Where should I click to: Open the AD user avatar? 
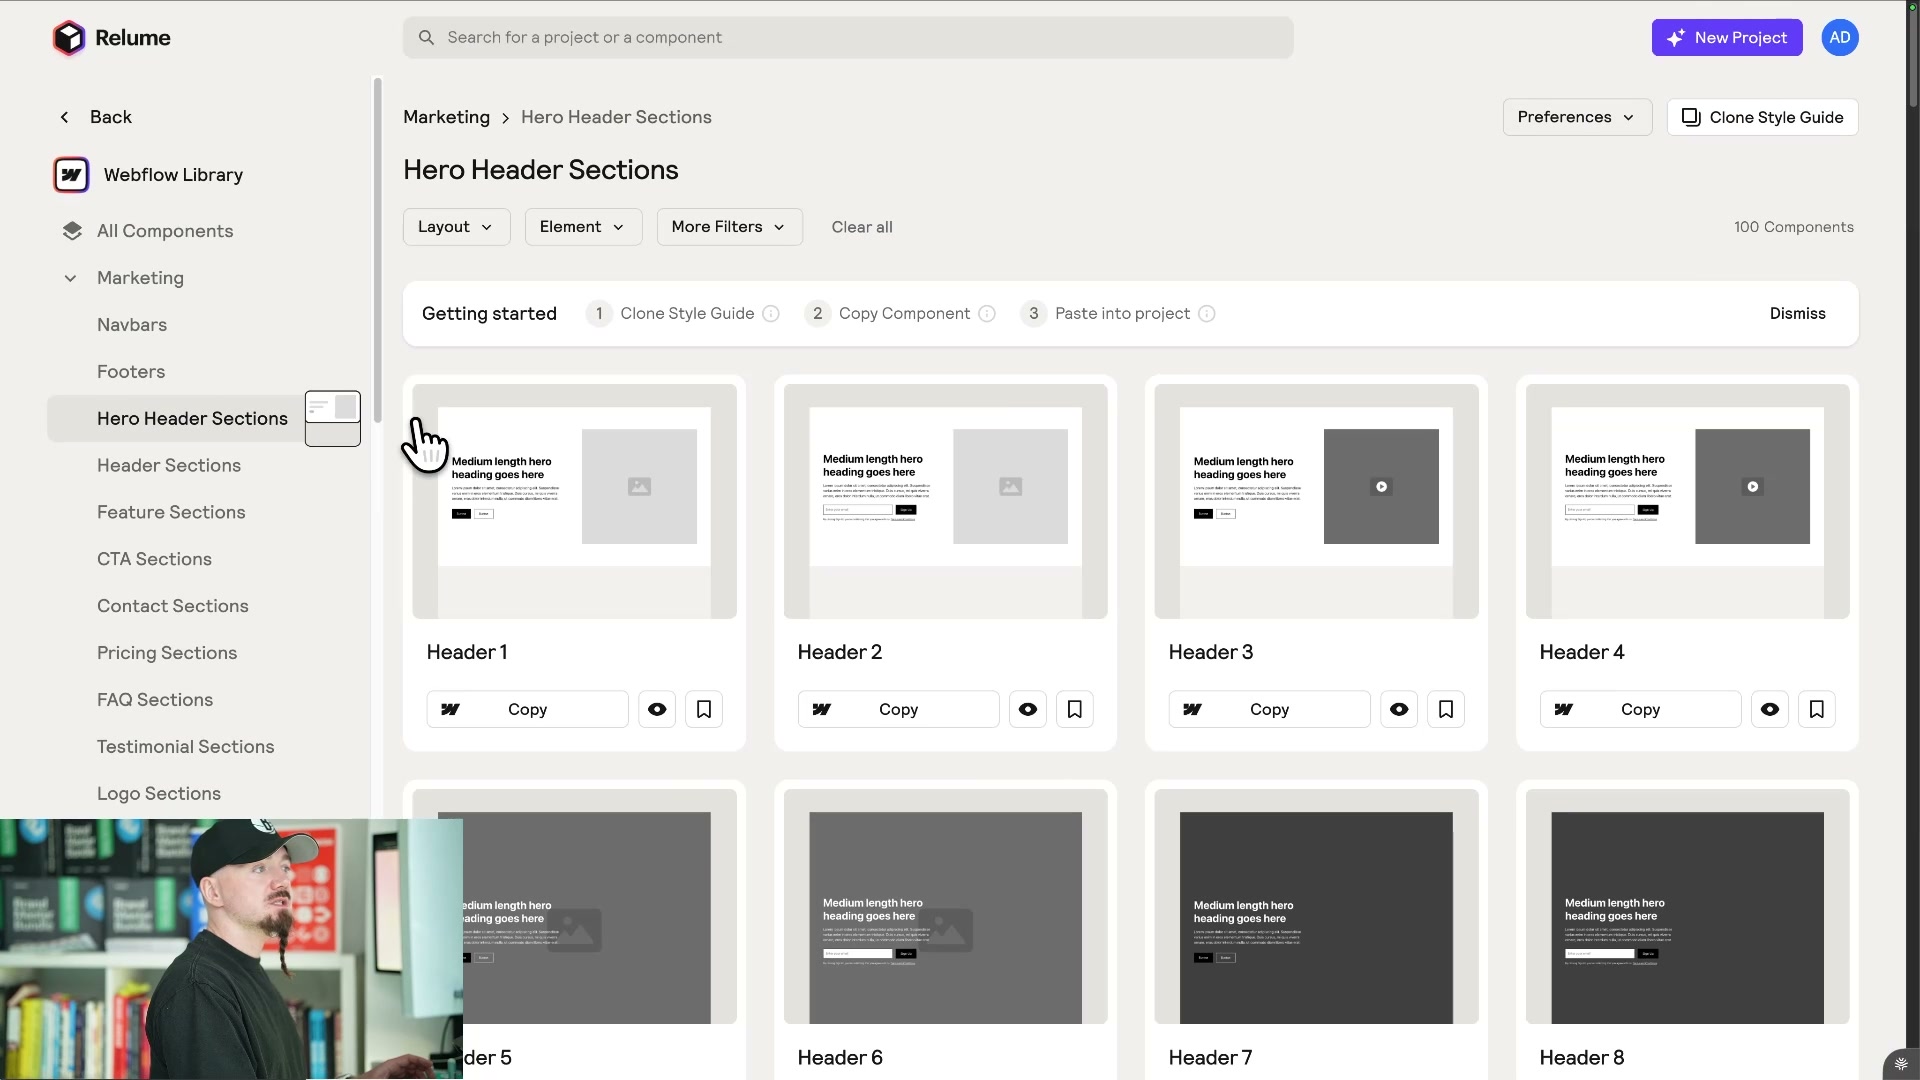point(1839,38)
